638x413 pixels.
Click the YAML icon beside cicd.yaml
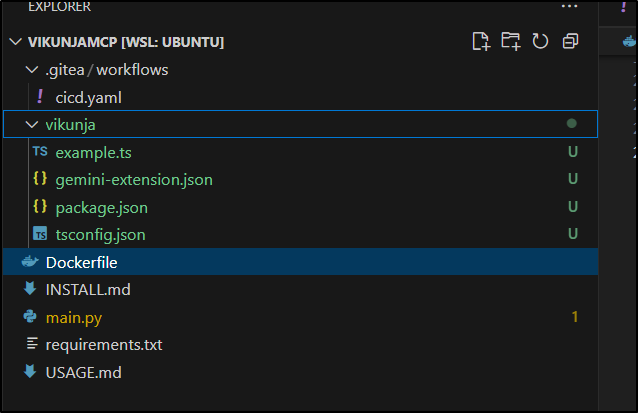coord(39,97)
